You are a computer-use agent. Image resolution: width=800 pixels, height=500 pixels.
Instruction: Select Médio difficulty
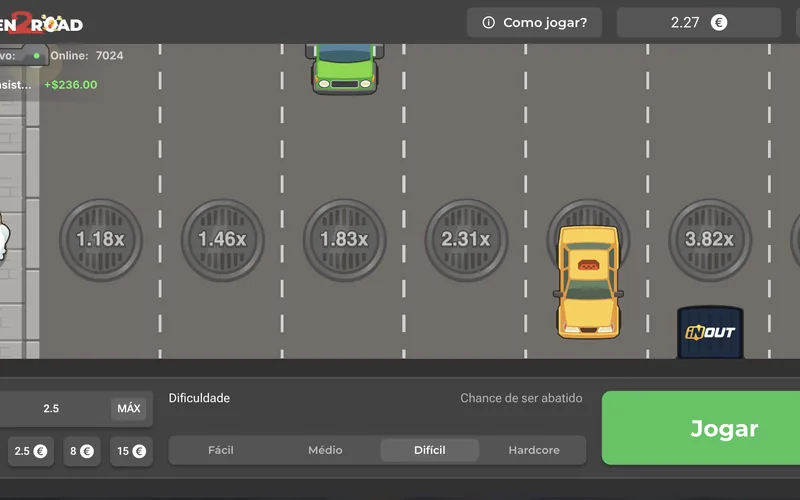point(325,450)
